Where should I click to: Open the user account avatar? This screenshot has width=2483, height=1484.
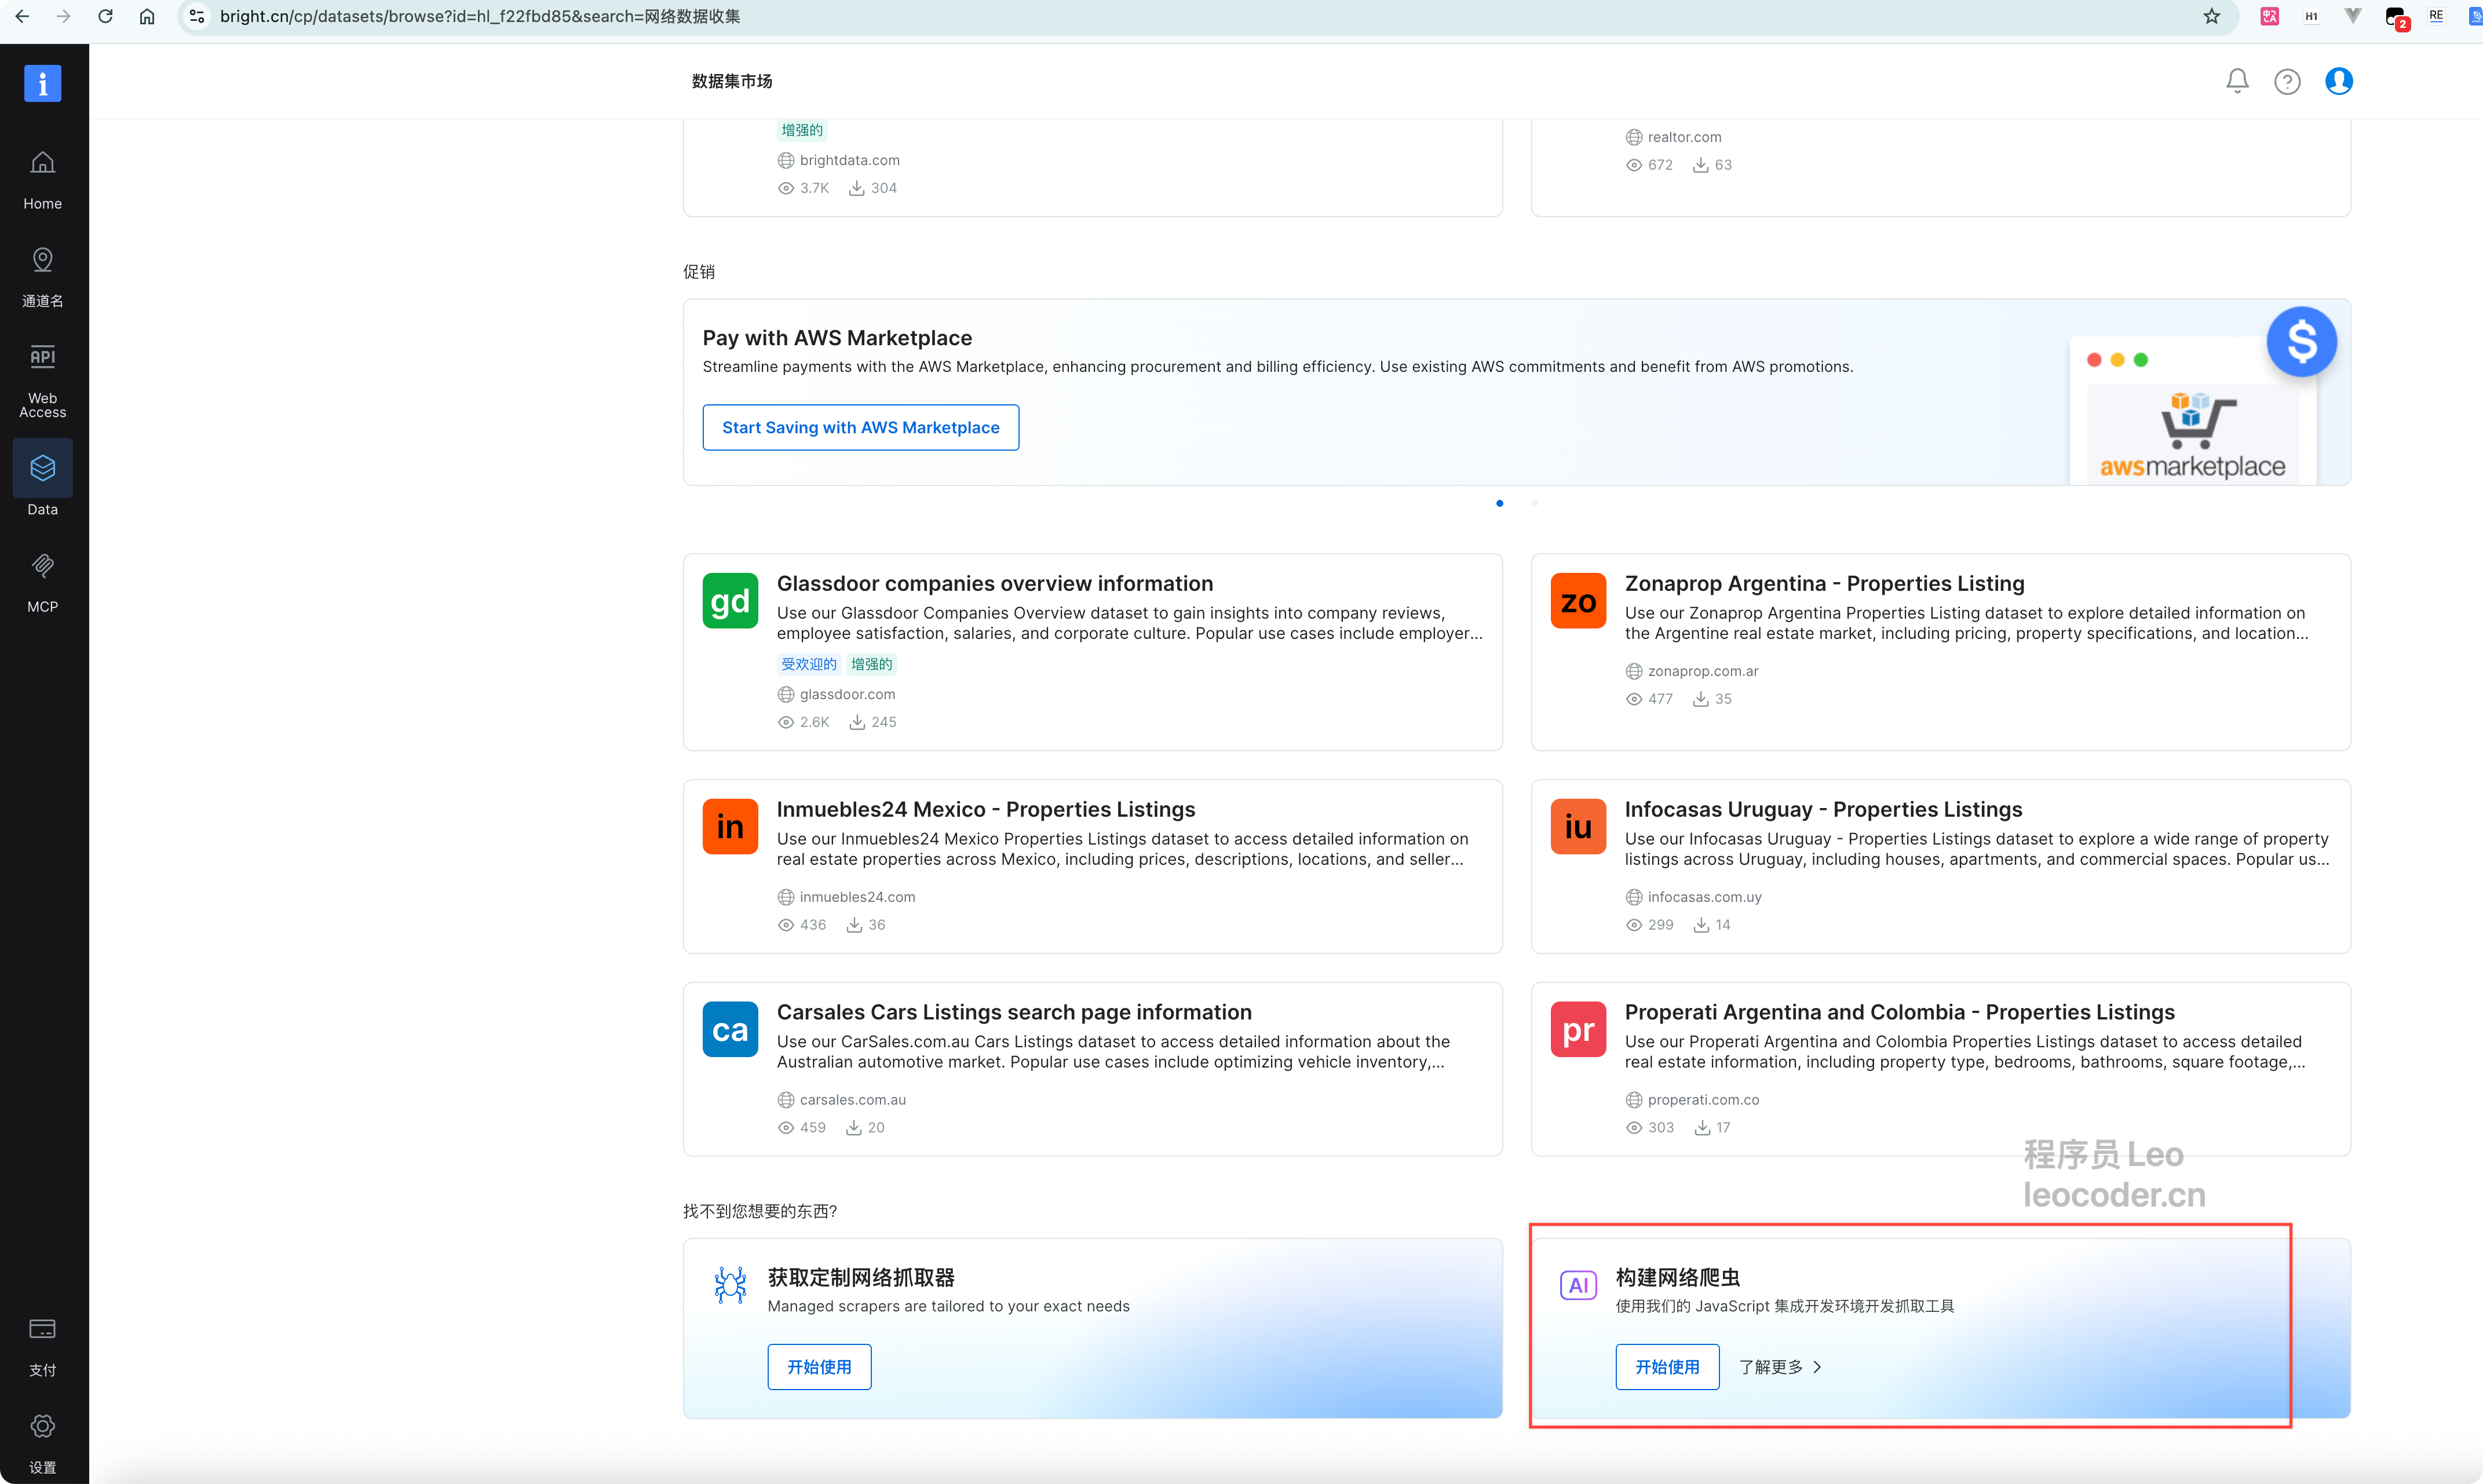2338,81
